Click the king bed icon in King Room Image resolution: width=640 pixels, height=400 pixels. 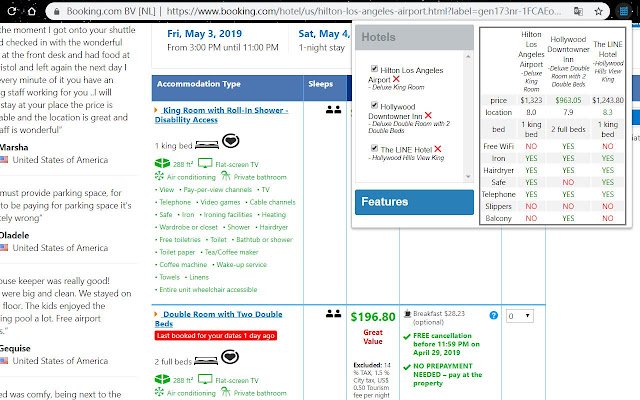(x=207, y=145)
